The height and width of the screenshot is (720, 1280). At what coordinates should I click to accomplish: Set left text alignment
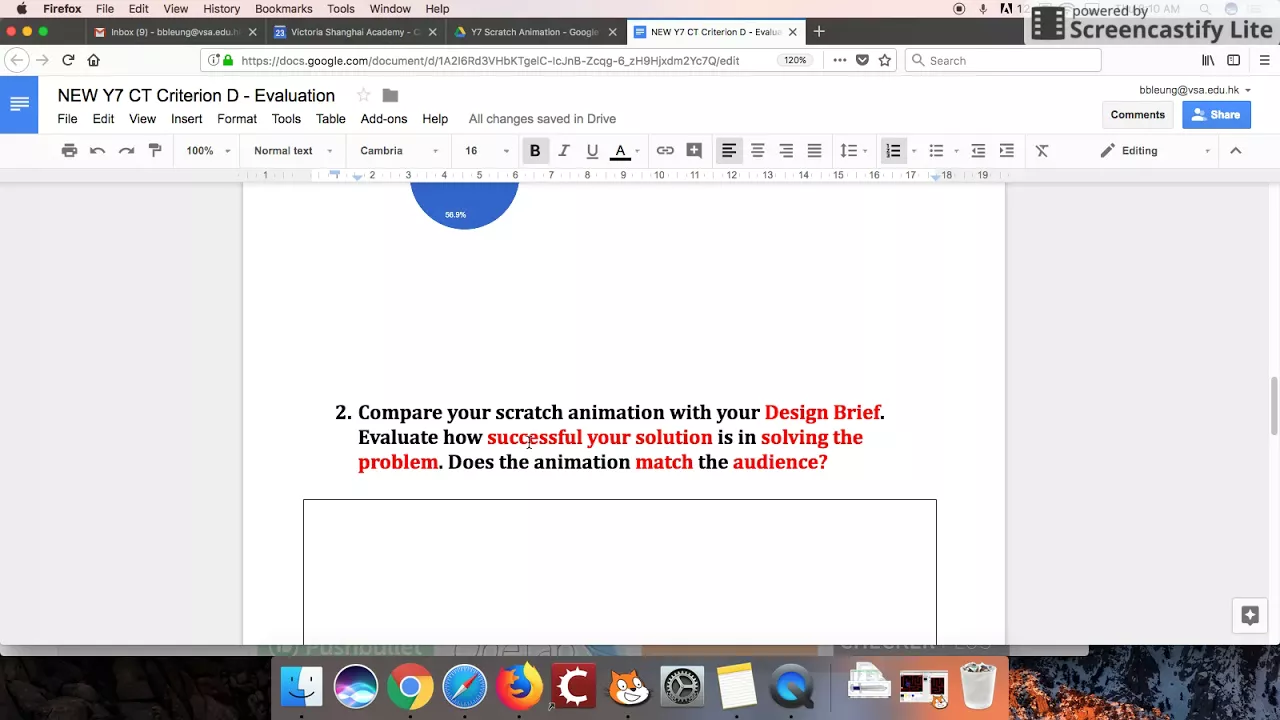pos(729,151)
